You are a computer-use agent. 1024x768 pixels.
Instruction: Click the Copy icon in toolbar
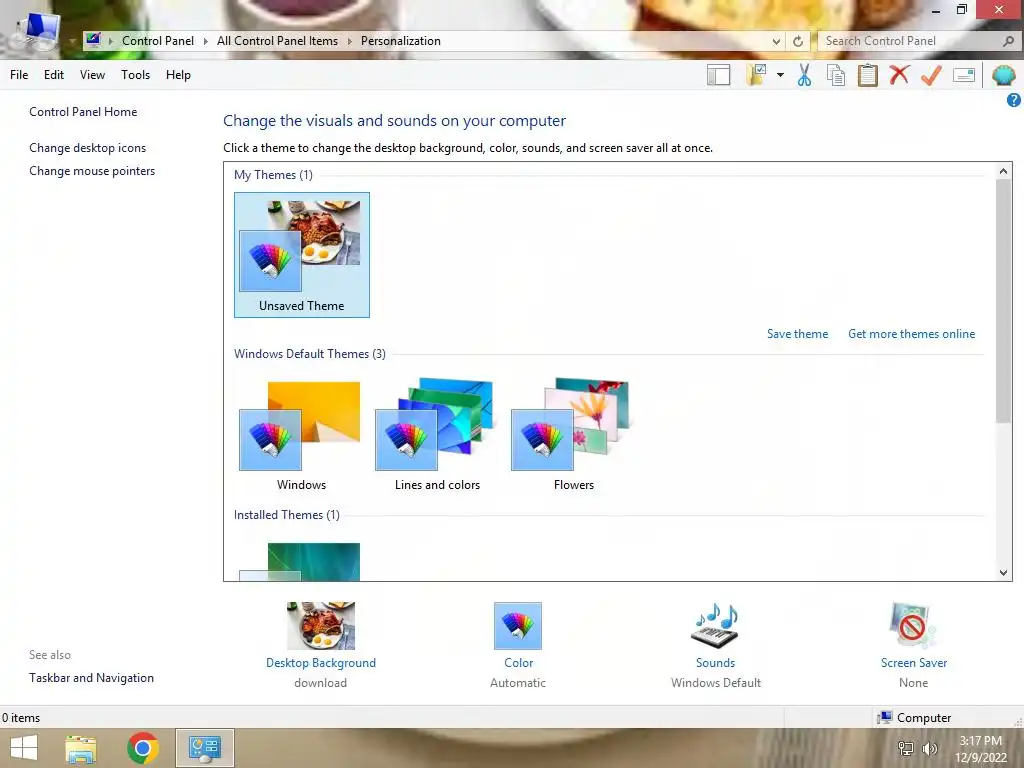(836, 75)
